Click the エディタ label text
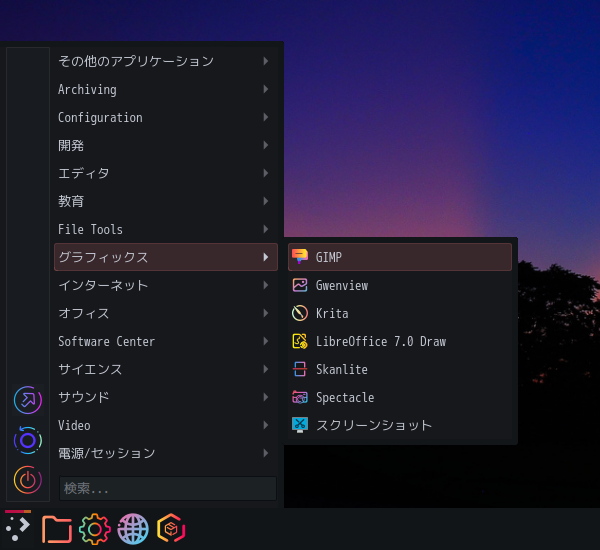This screenshot has height=550, width=600. (x=83, y=173)
